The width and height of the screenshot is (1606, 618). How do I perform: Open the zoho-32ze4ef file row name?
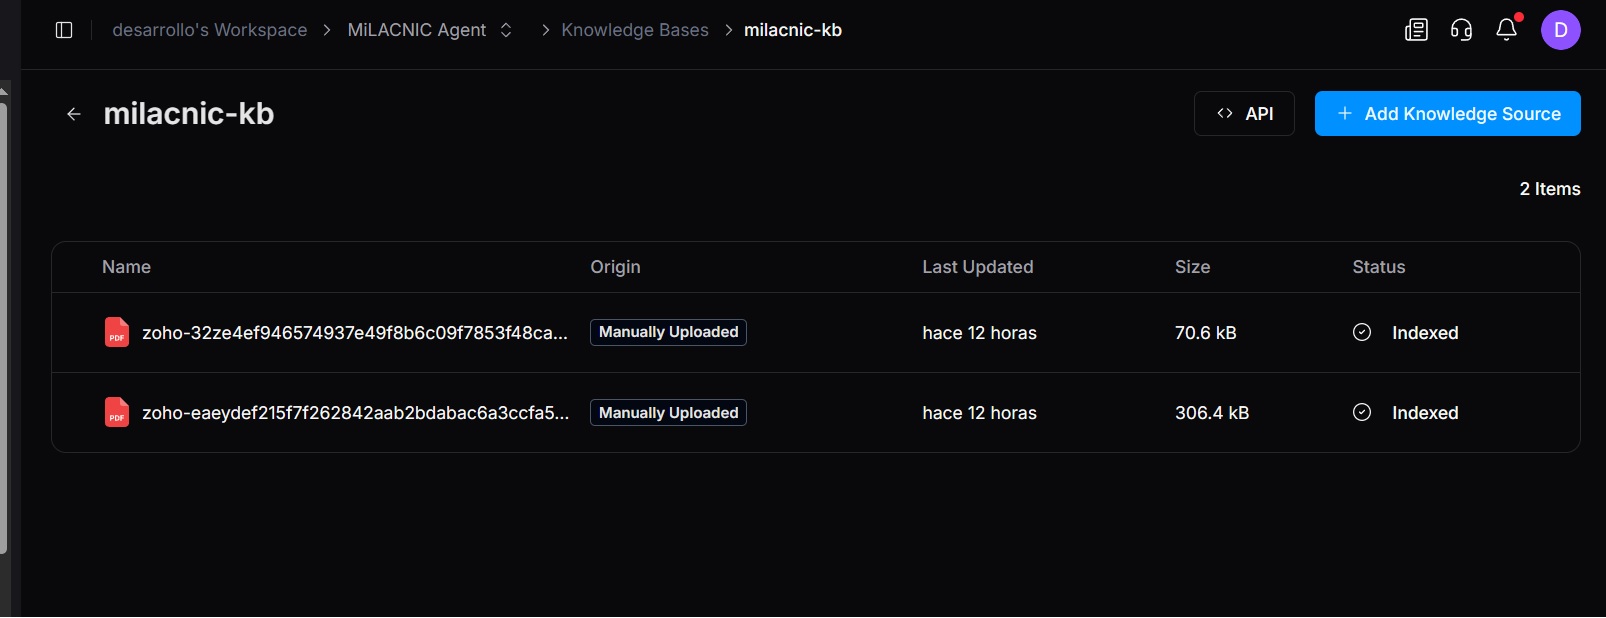[354, 333]
